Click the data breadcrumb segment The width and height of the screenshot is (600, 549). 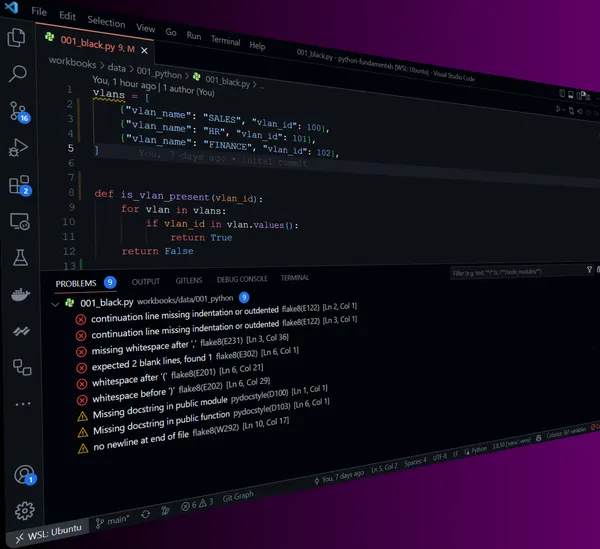tap(117, 68)
